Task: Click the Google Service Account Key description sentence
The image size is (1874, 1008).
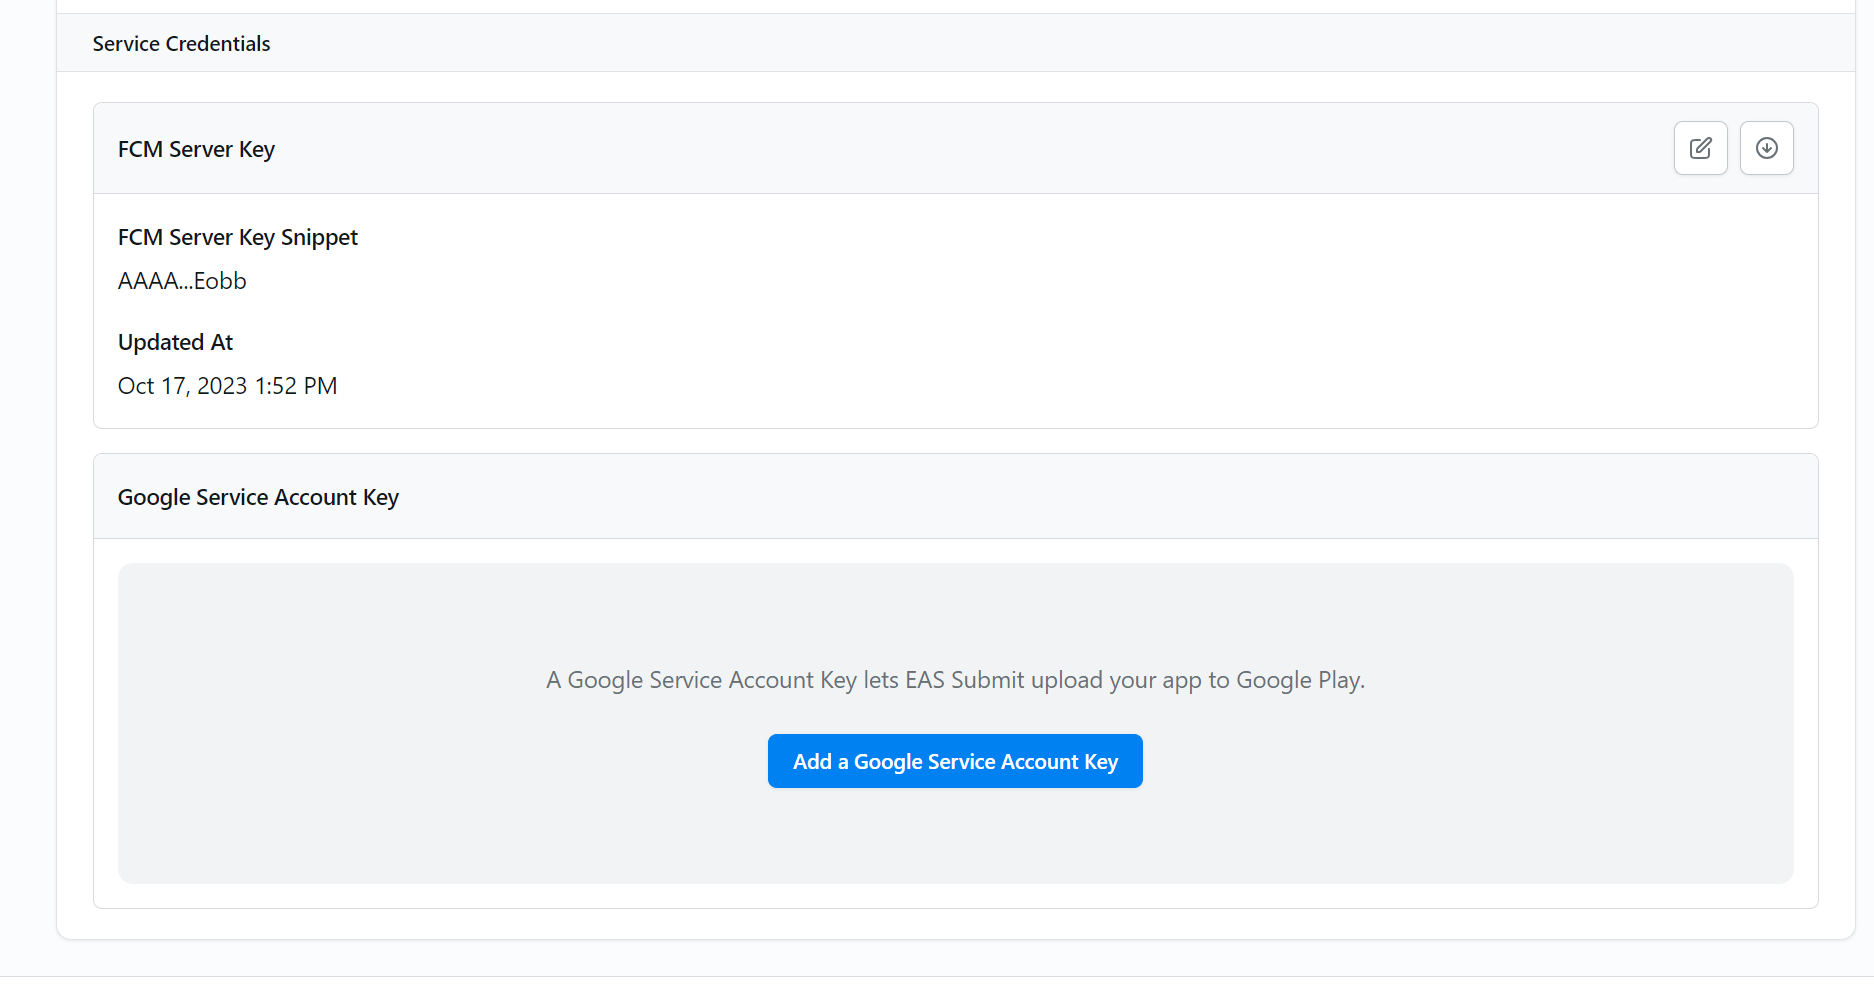Action: 955,680
